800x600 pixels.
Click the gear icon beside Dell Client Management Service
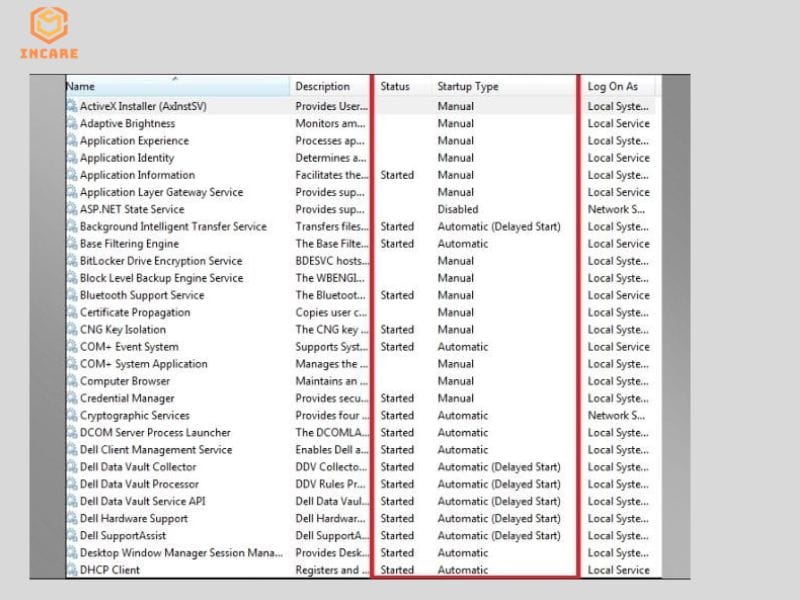[72, 450]
